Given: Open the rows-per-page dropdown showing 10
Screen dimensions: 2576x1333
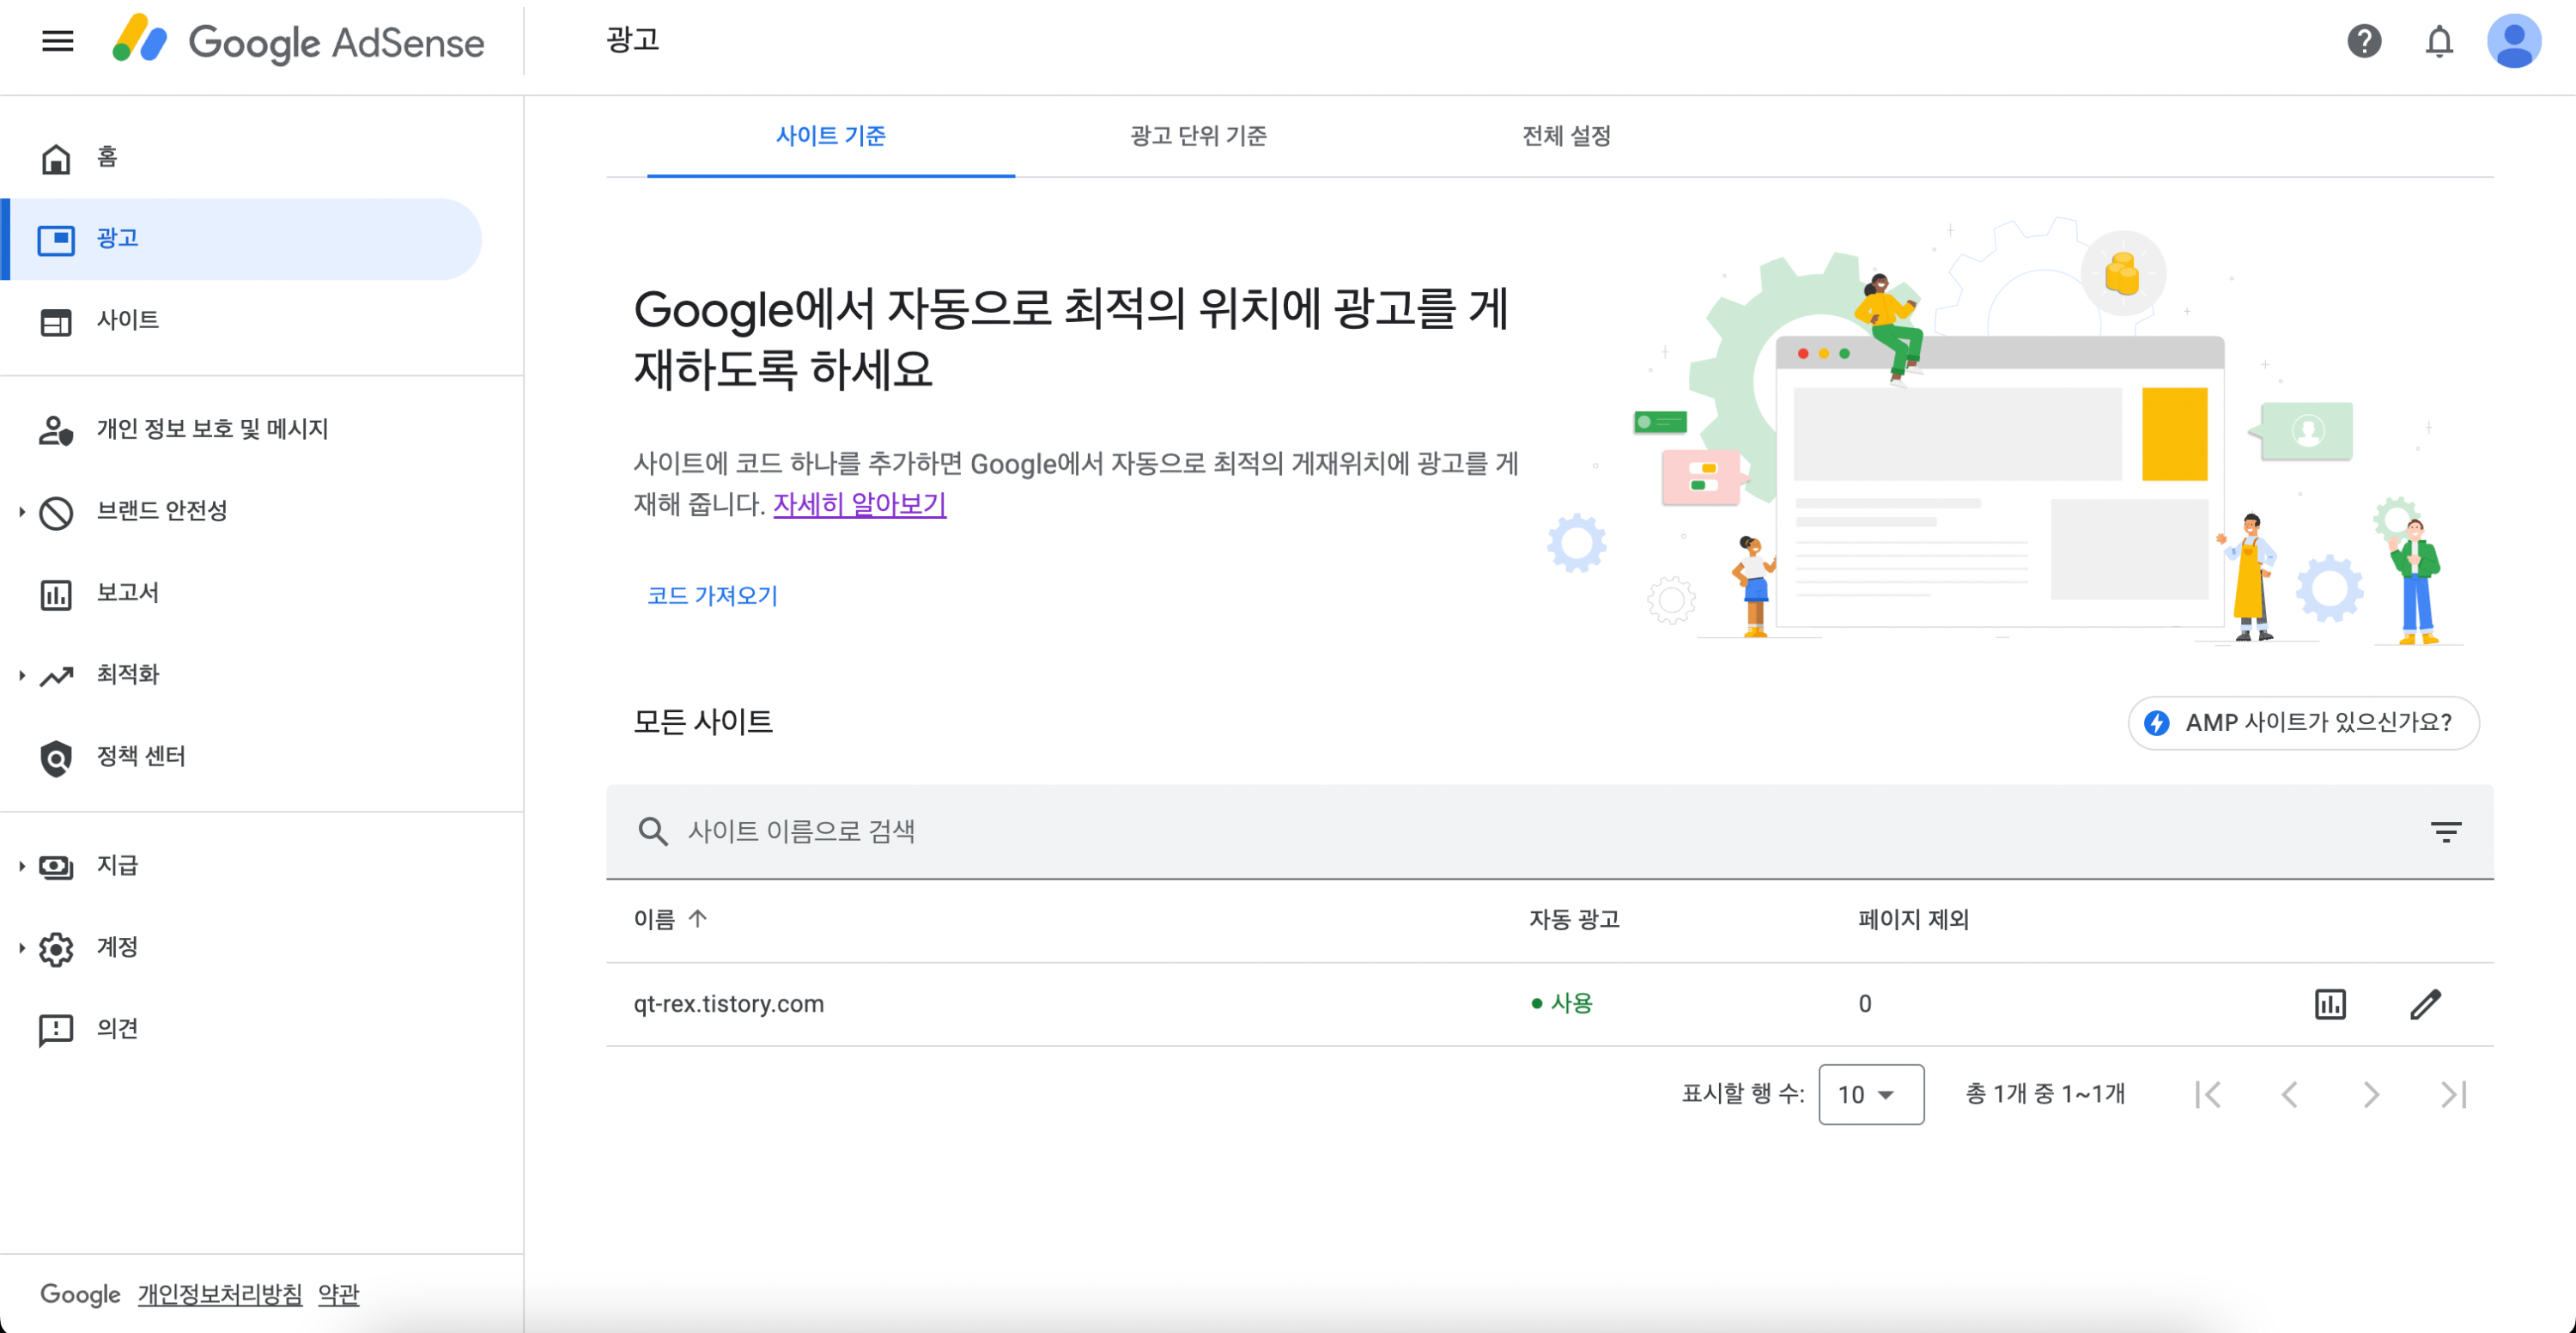Looking at the screenshot, I should [x=1870, y=1094].
